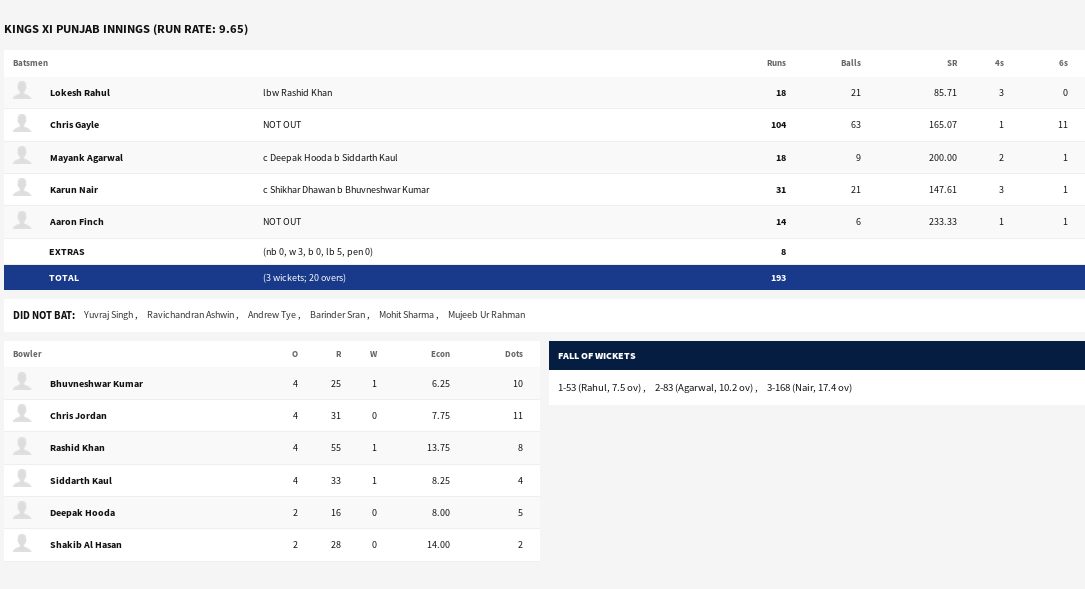Click Chris Gayle's runs value 104
The image size is (1085, 589).
click(778, 125)
